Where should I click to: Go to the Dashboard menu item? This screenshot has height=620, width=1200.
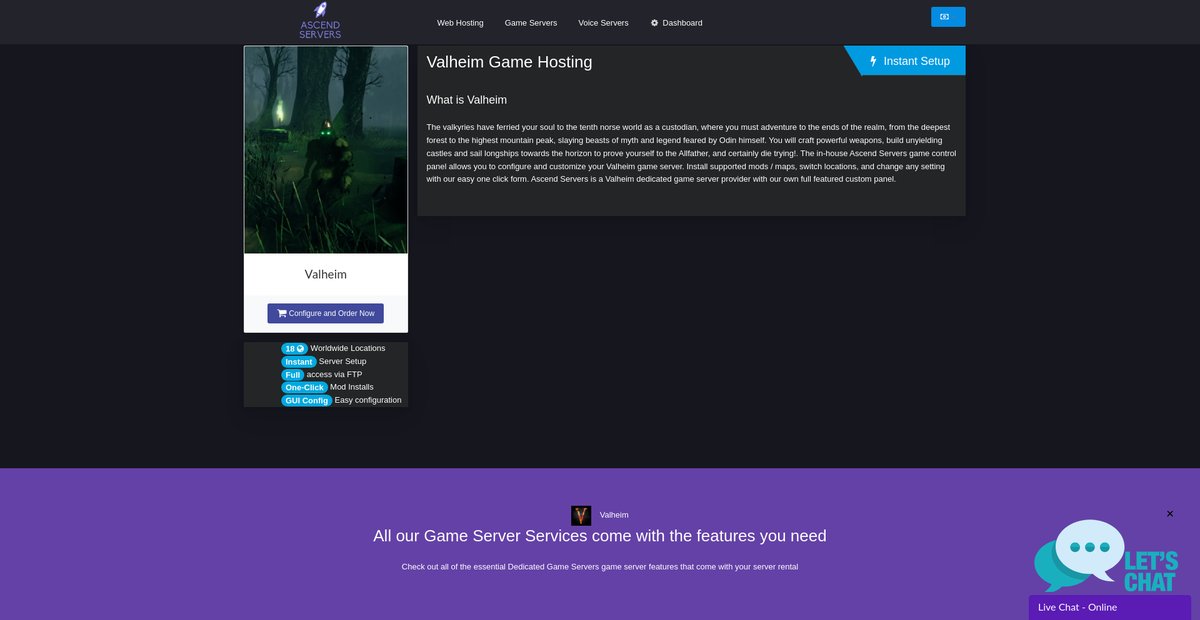click(676, 23)
